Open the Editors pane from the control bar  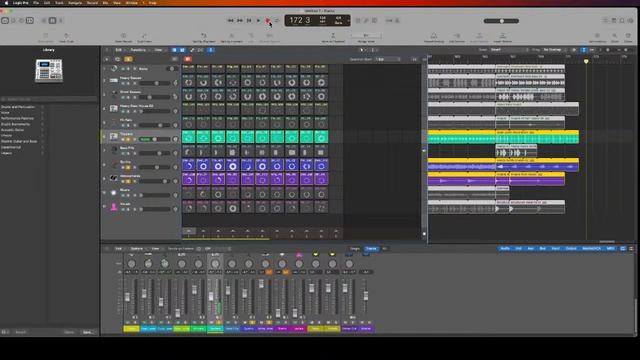pyautogui.click(x=61, y=20)
